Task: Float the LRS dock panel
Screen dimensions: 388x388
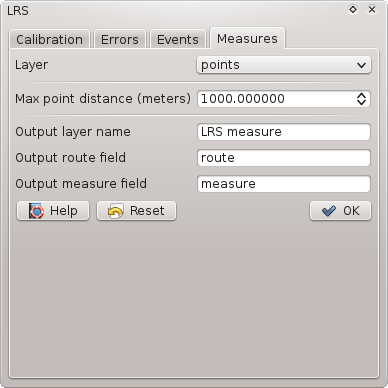Action: 353,10
